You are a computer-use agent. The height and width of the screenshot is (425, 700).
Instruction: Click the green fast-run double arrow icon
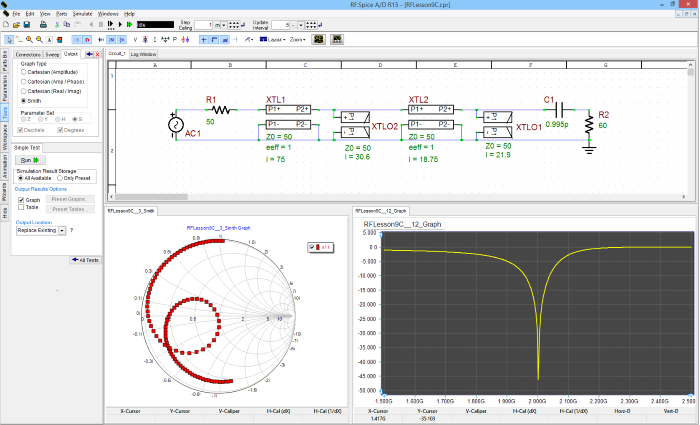129,25
